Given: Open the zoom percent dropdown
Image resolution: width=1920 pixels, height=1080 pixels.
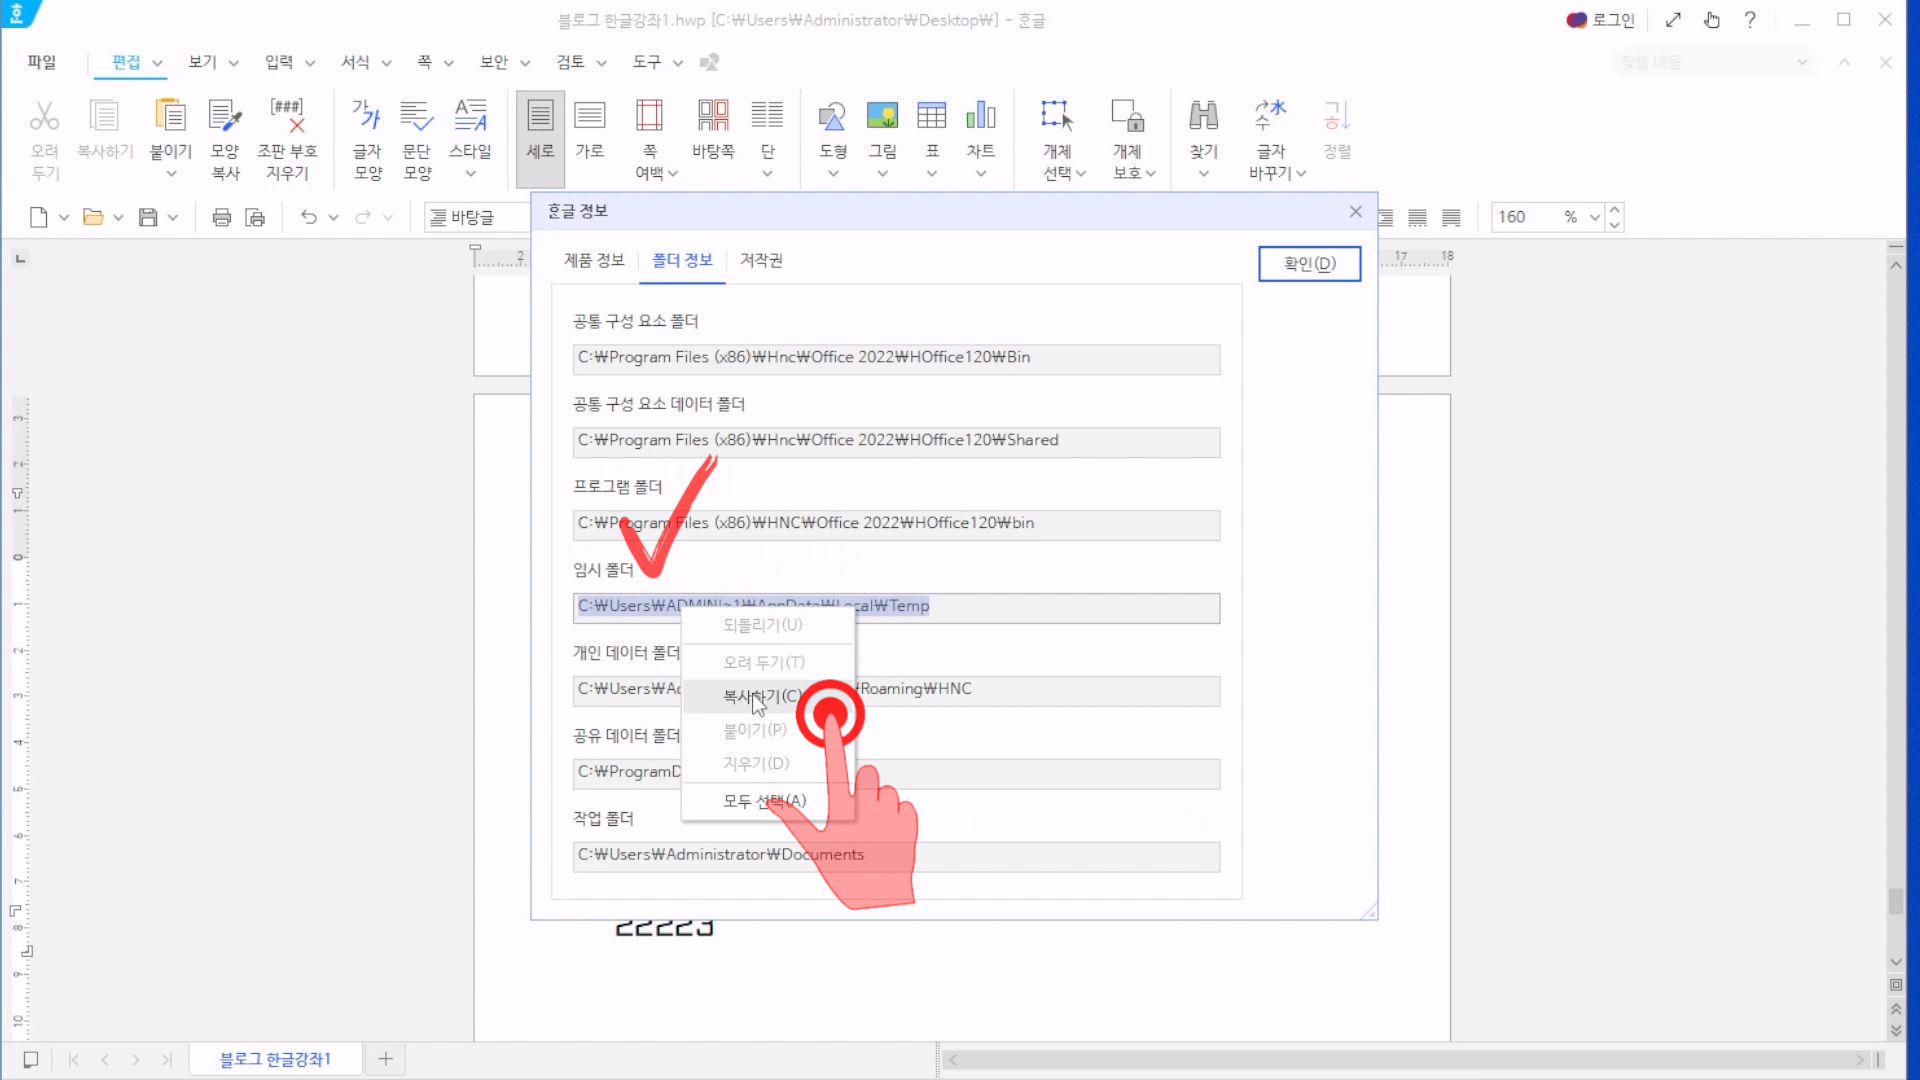Looking at the screenshot, I should coord(1594,217).
